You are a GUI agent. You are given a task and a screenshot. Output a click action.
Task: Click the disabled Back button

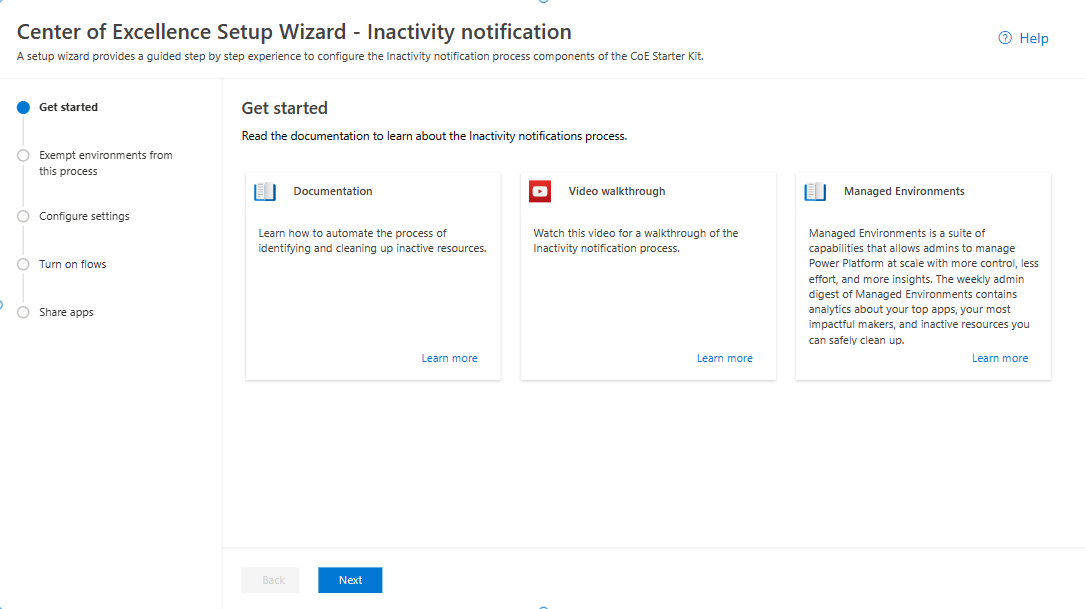[x=271, y=580]
